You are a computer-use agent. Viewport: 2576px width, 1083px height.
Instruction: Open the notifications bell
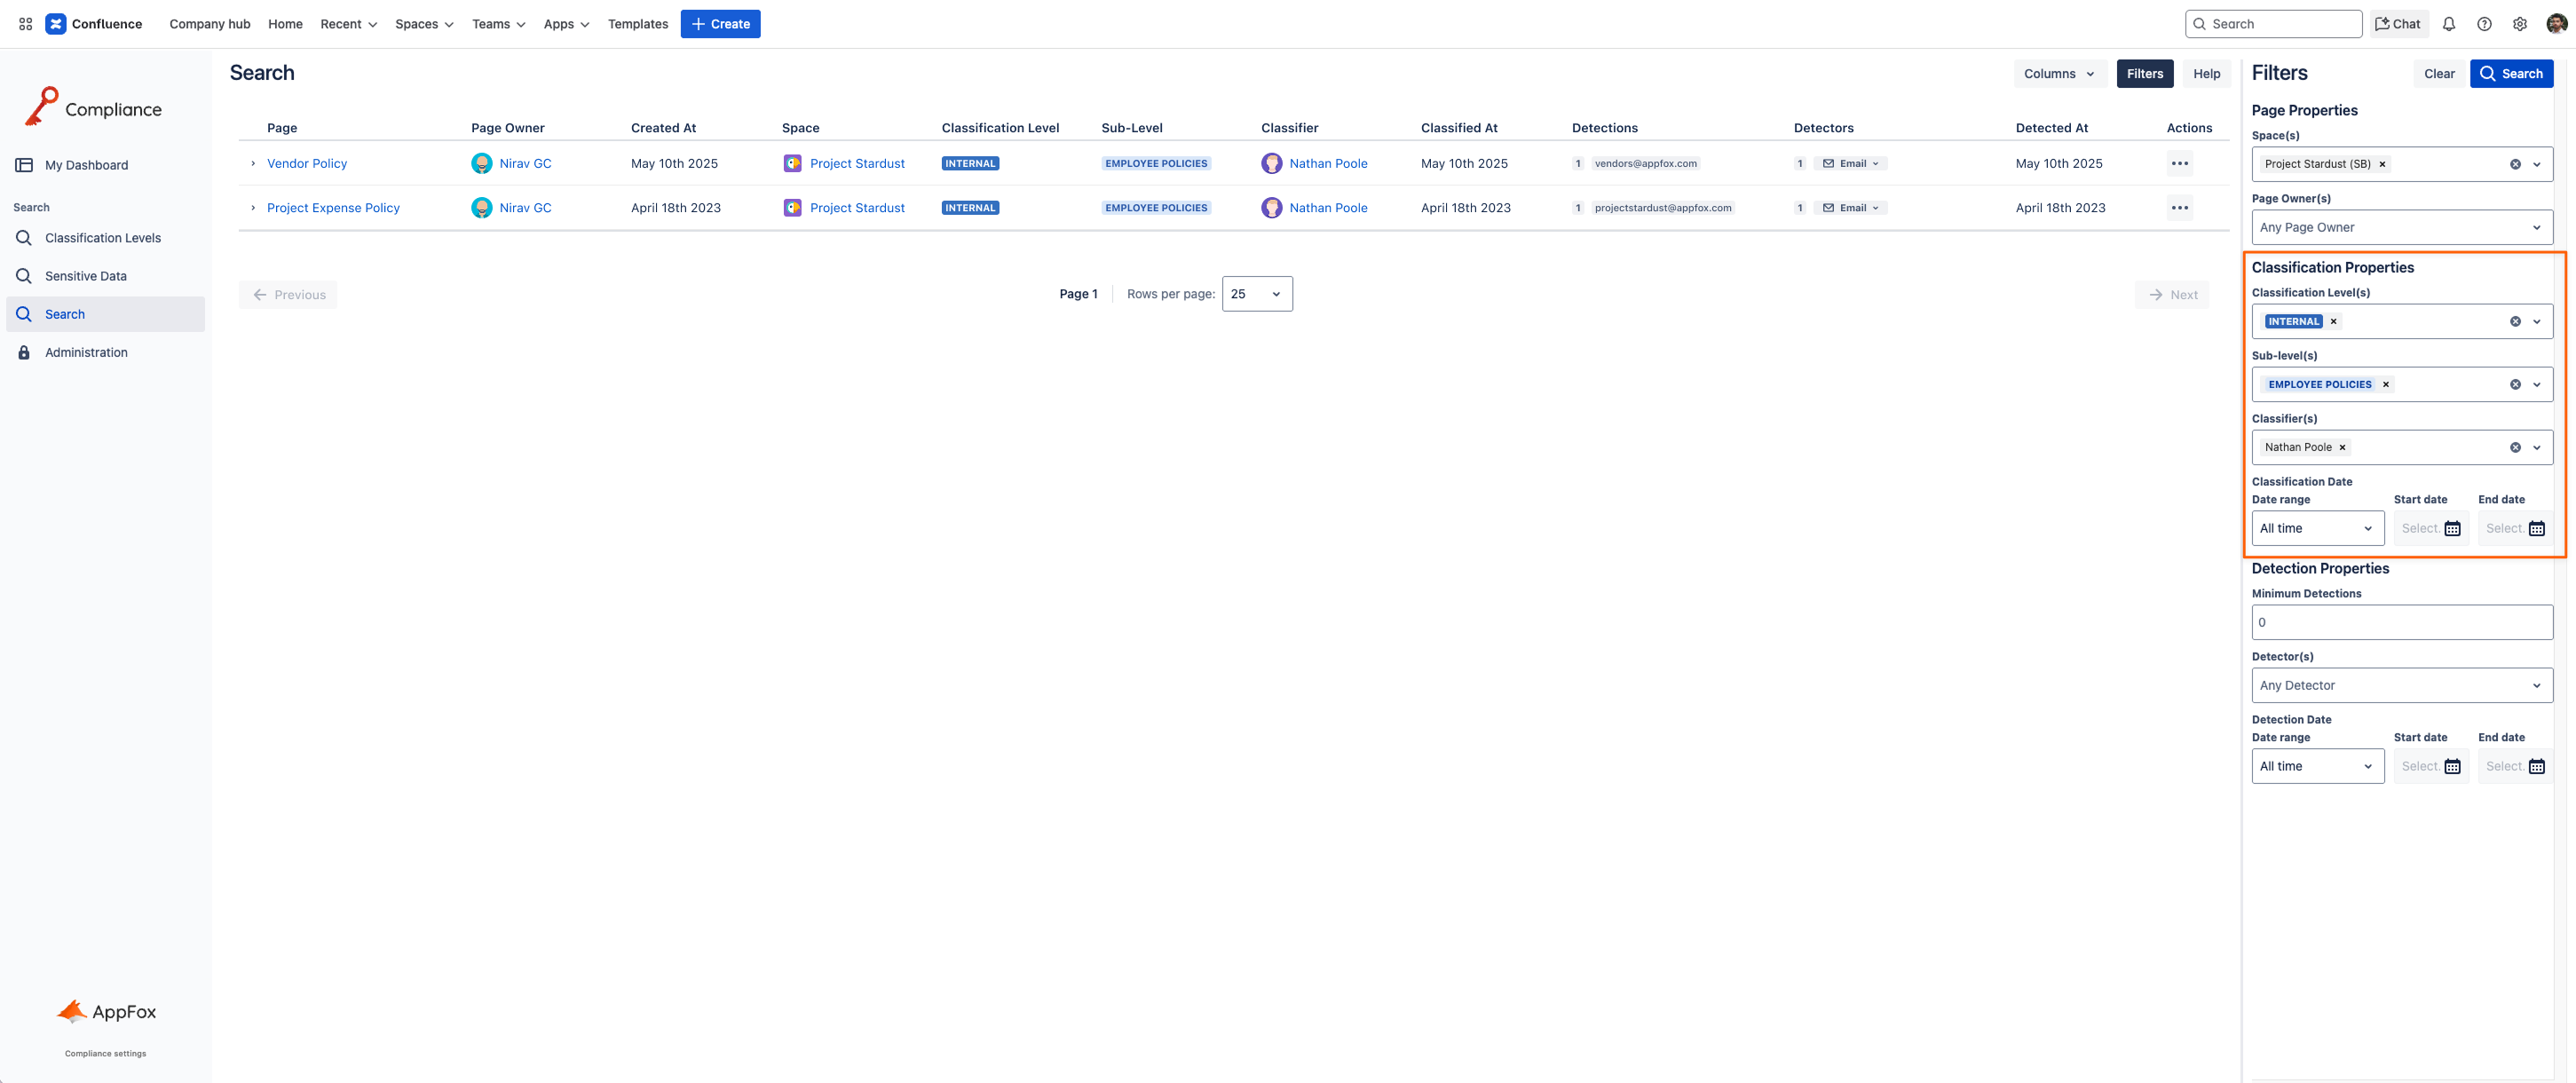point(2449,23)
